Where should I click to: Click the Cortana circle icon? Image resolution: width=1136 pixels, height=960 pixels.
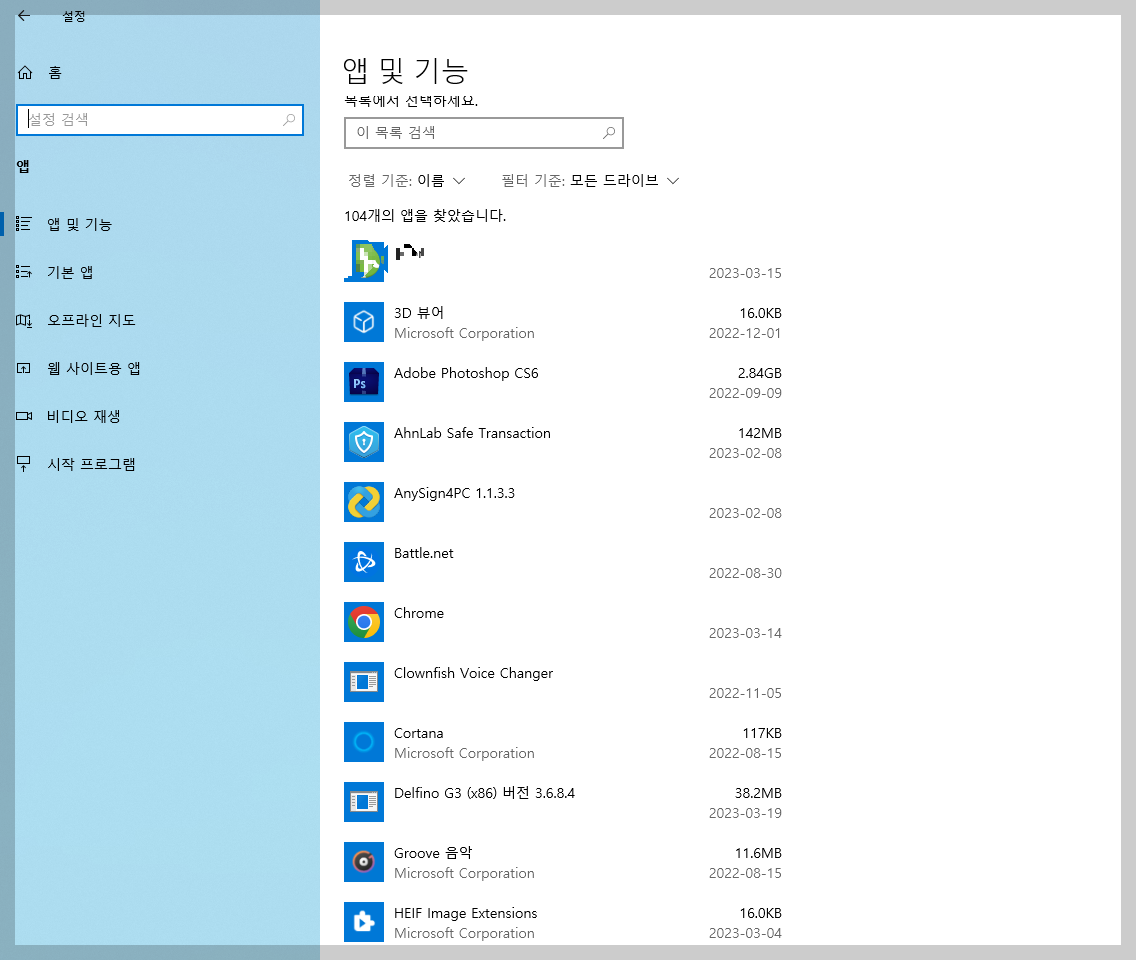click(364, 742)
